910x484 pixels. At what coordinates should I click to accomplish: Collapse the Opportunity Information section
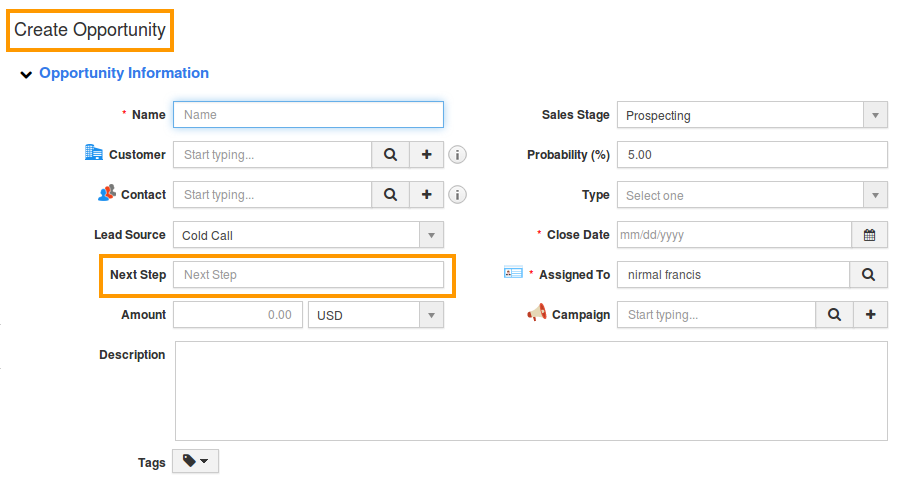26,74
